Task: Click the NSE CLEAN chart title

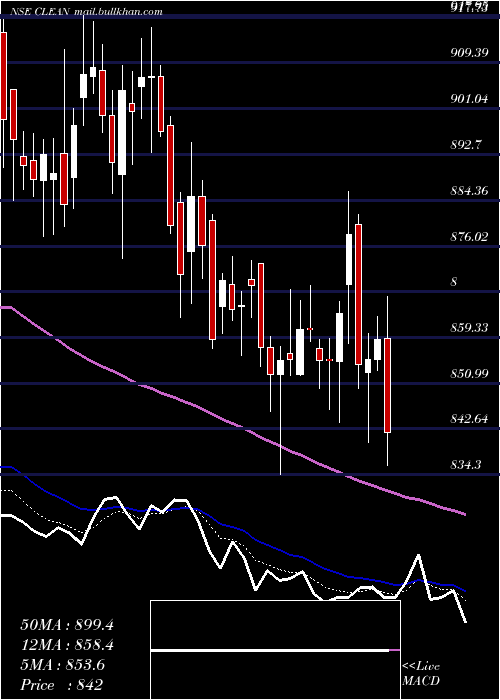Action: (x=39, y=12)
